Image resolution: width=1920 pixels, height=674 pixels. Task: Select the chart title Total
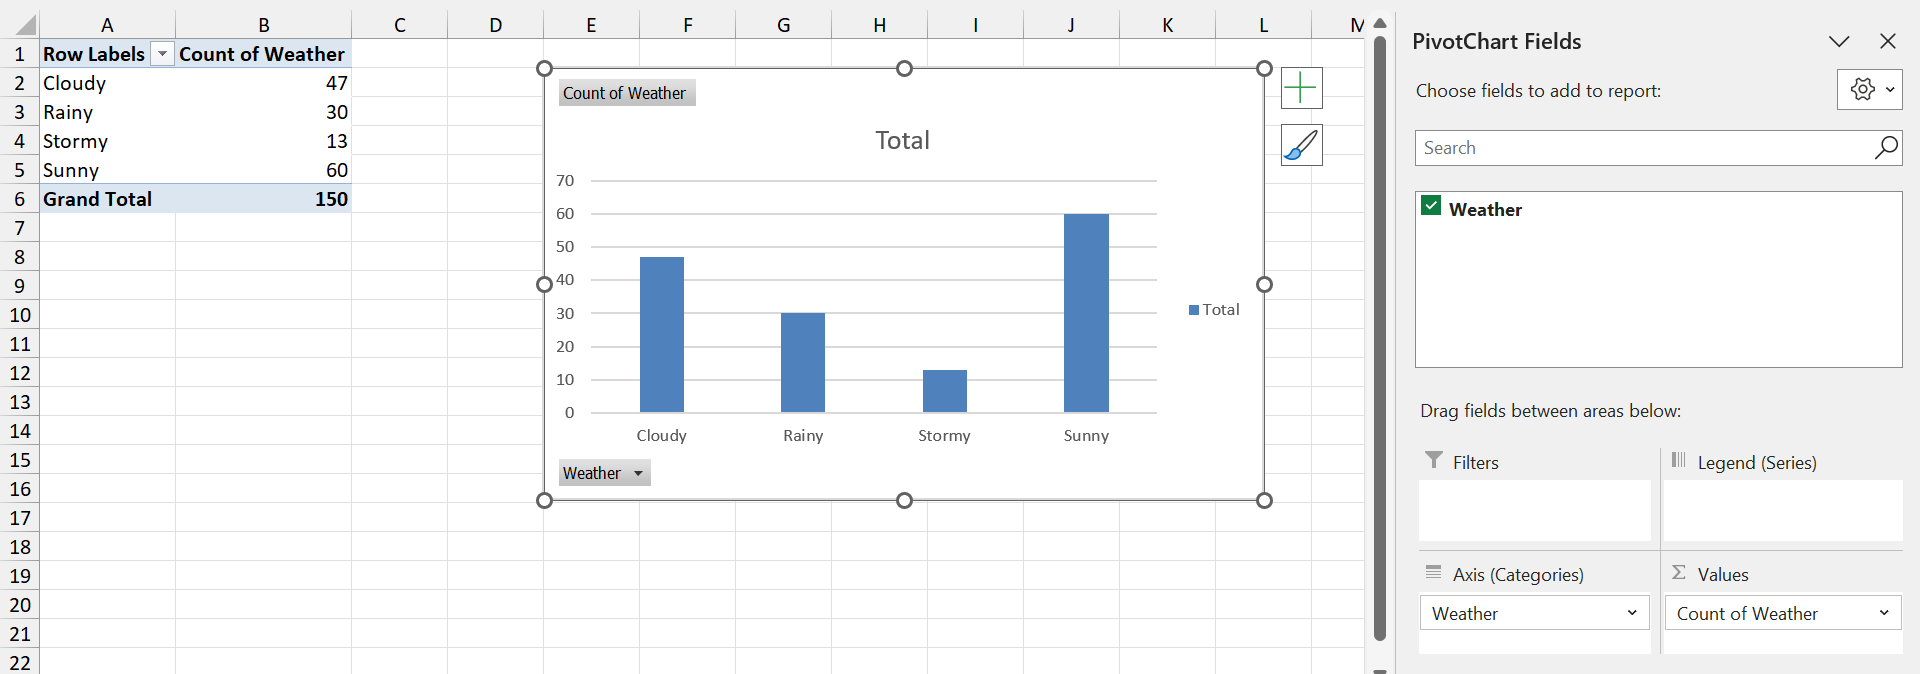[902, 141]
